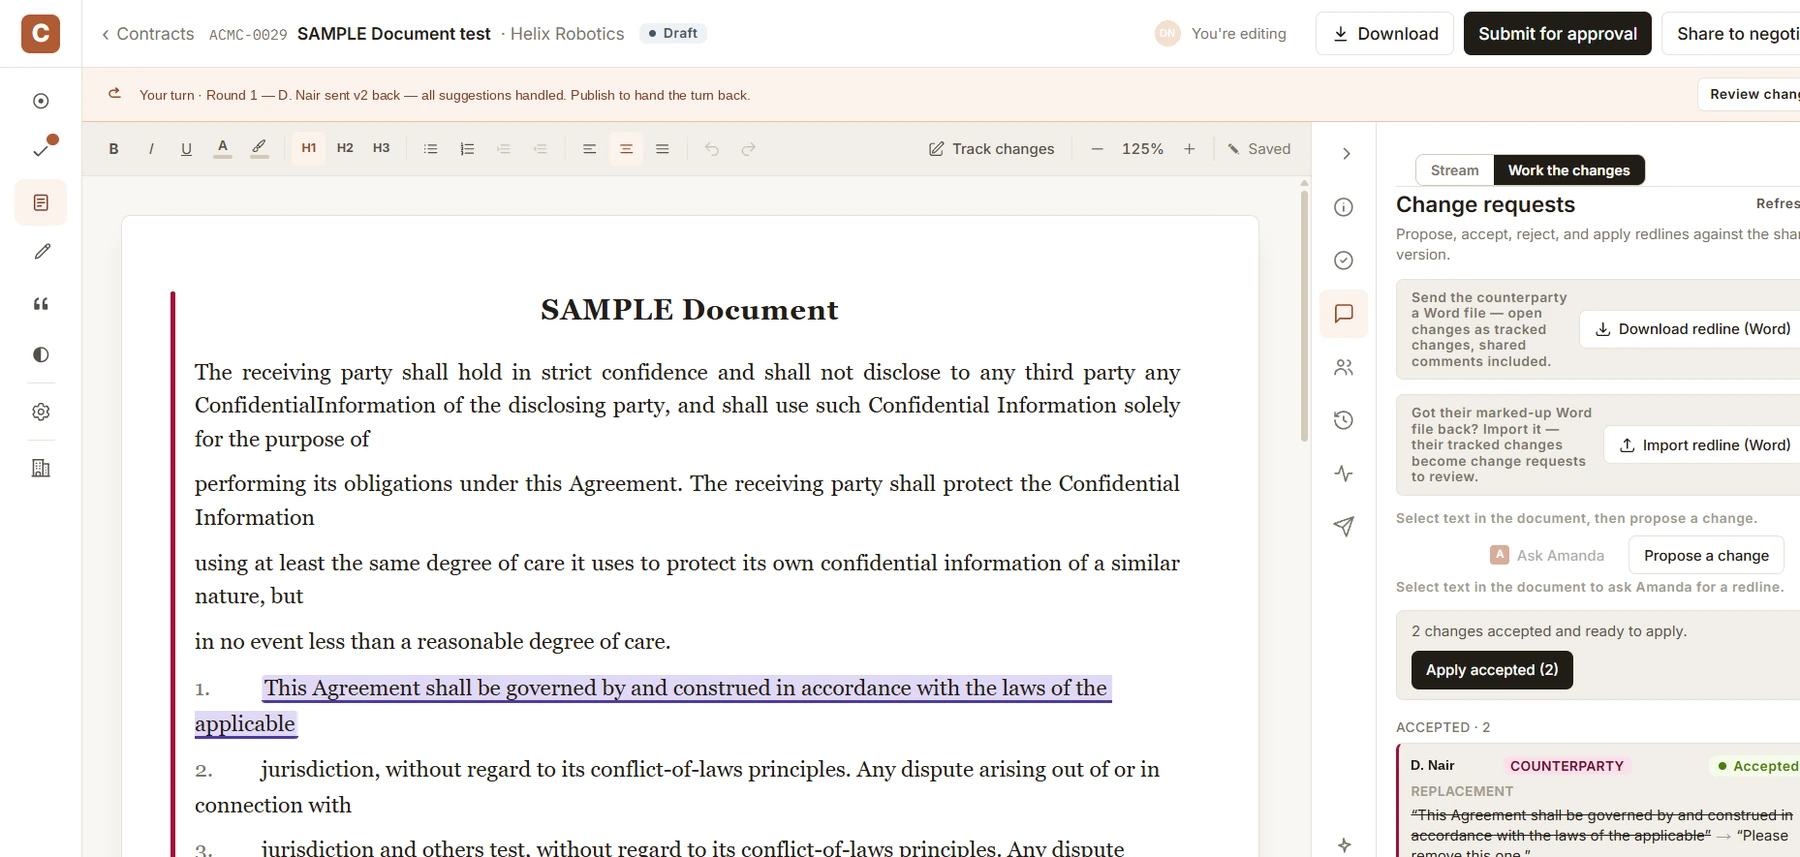The image size is (1800, 857).
Task: Open settings gear in left sidebar
Action: (x=41, y=412)
